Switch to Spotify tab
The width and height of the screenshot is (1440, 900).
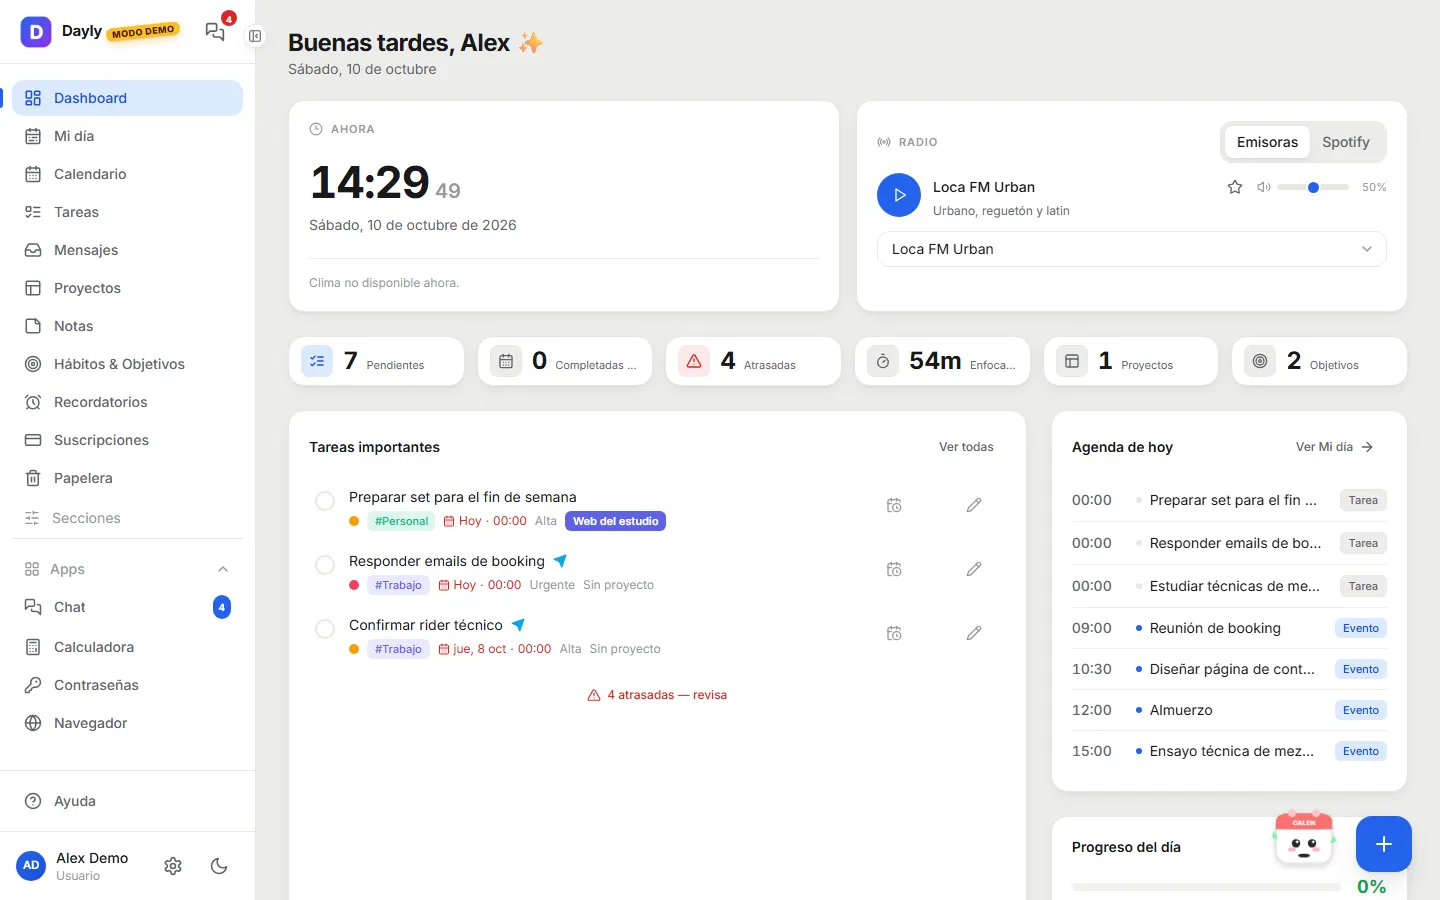coord(1345,142)
